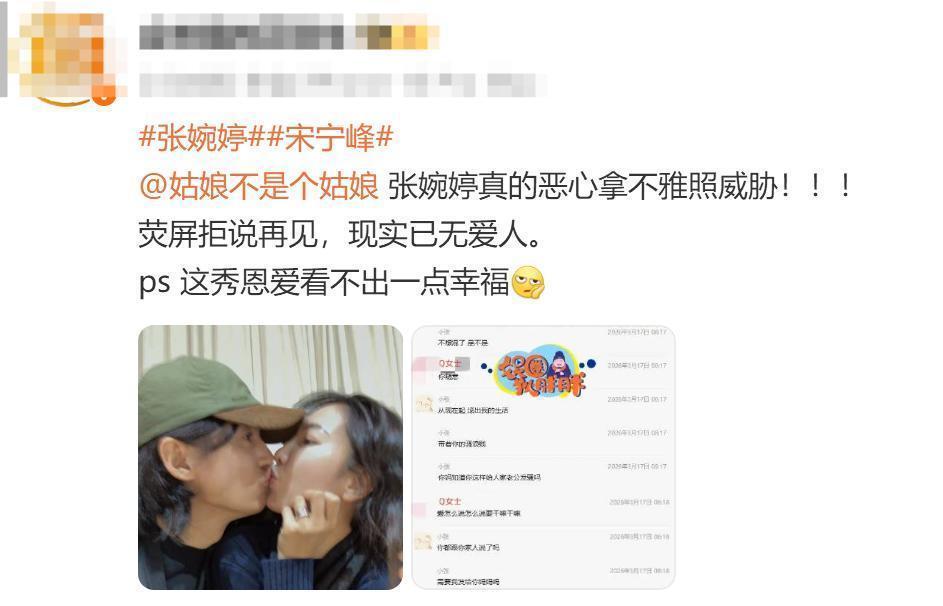943x606 pixels.
Task: Click the ps 这秀恩爱看不出一点幸福 text
Action: click(324, 282)
